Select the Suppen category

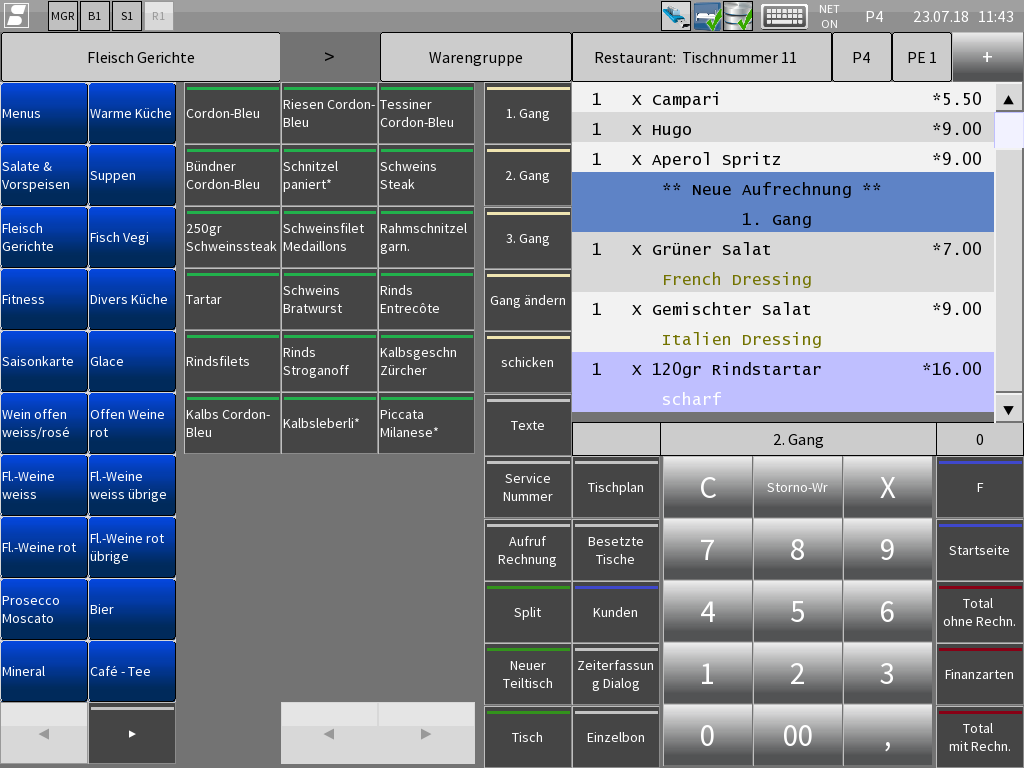132,176
